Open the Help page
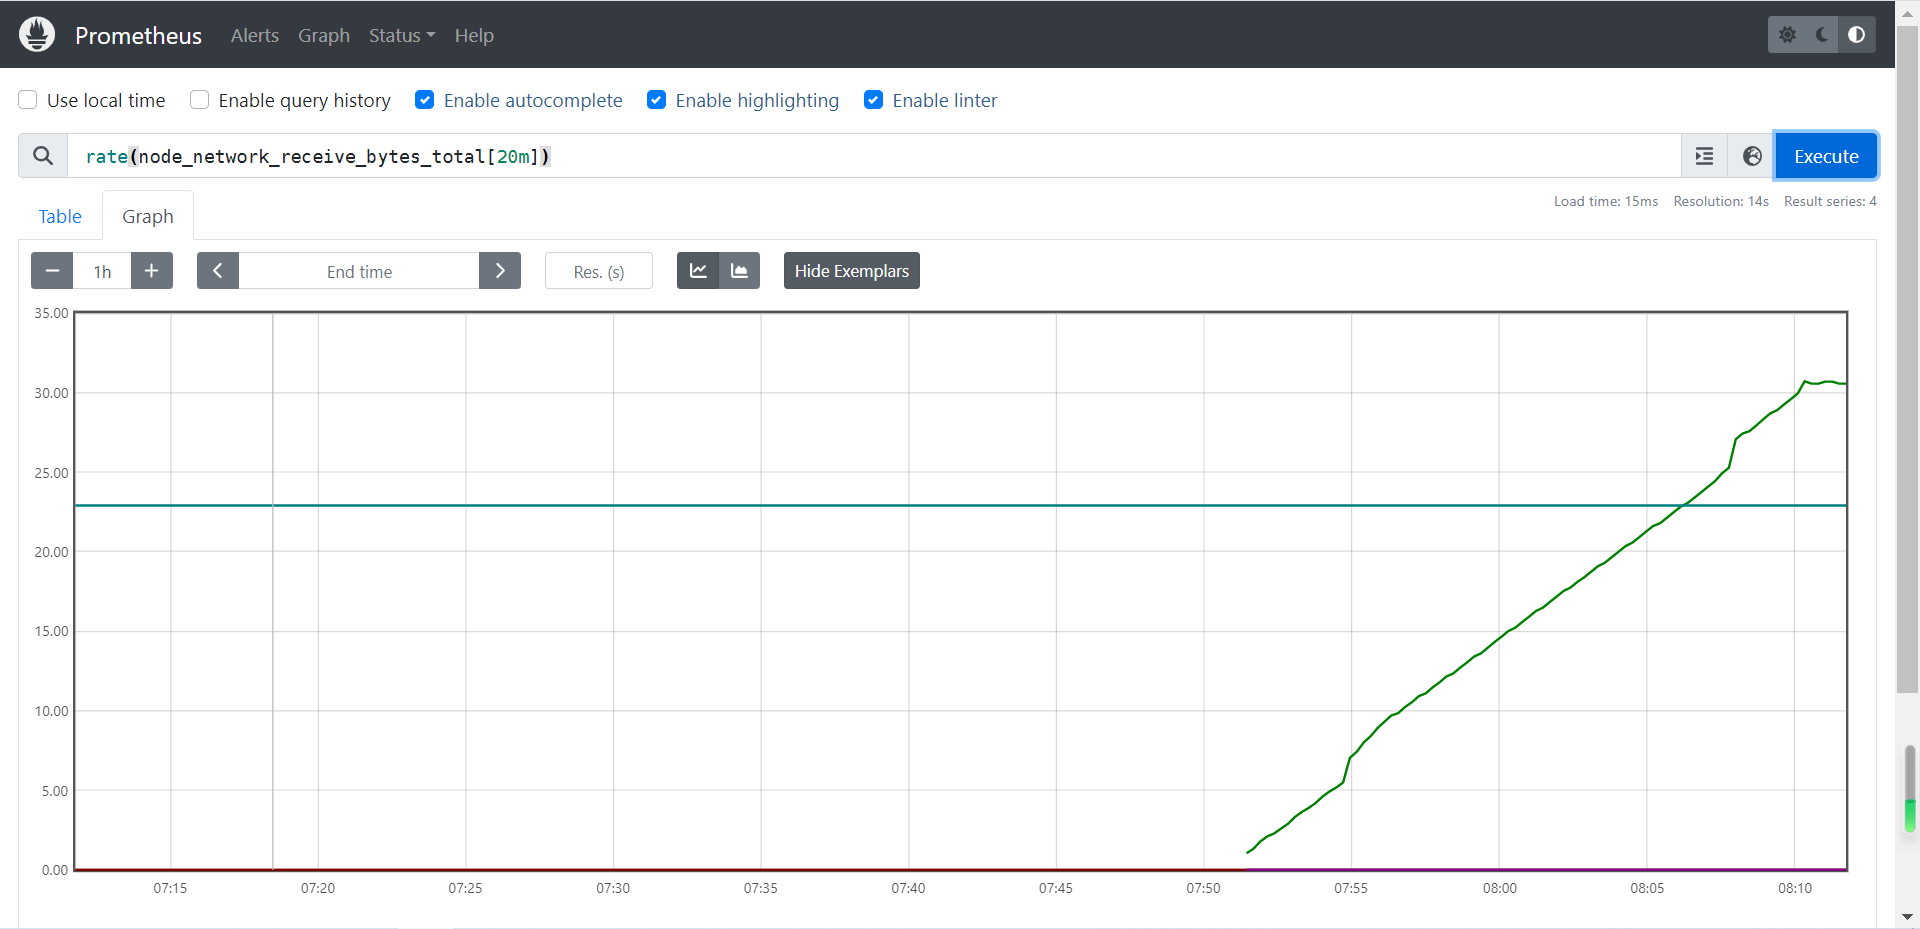Image resolution: width=1920 pixels, height=929 pixels. coord(474,35)
